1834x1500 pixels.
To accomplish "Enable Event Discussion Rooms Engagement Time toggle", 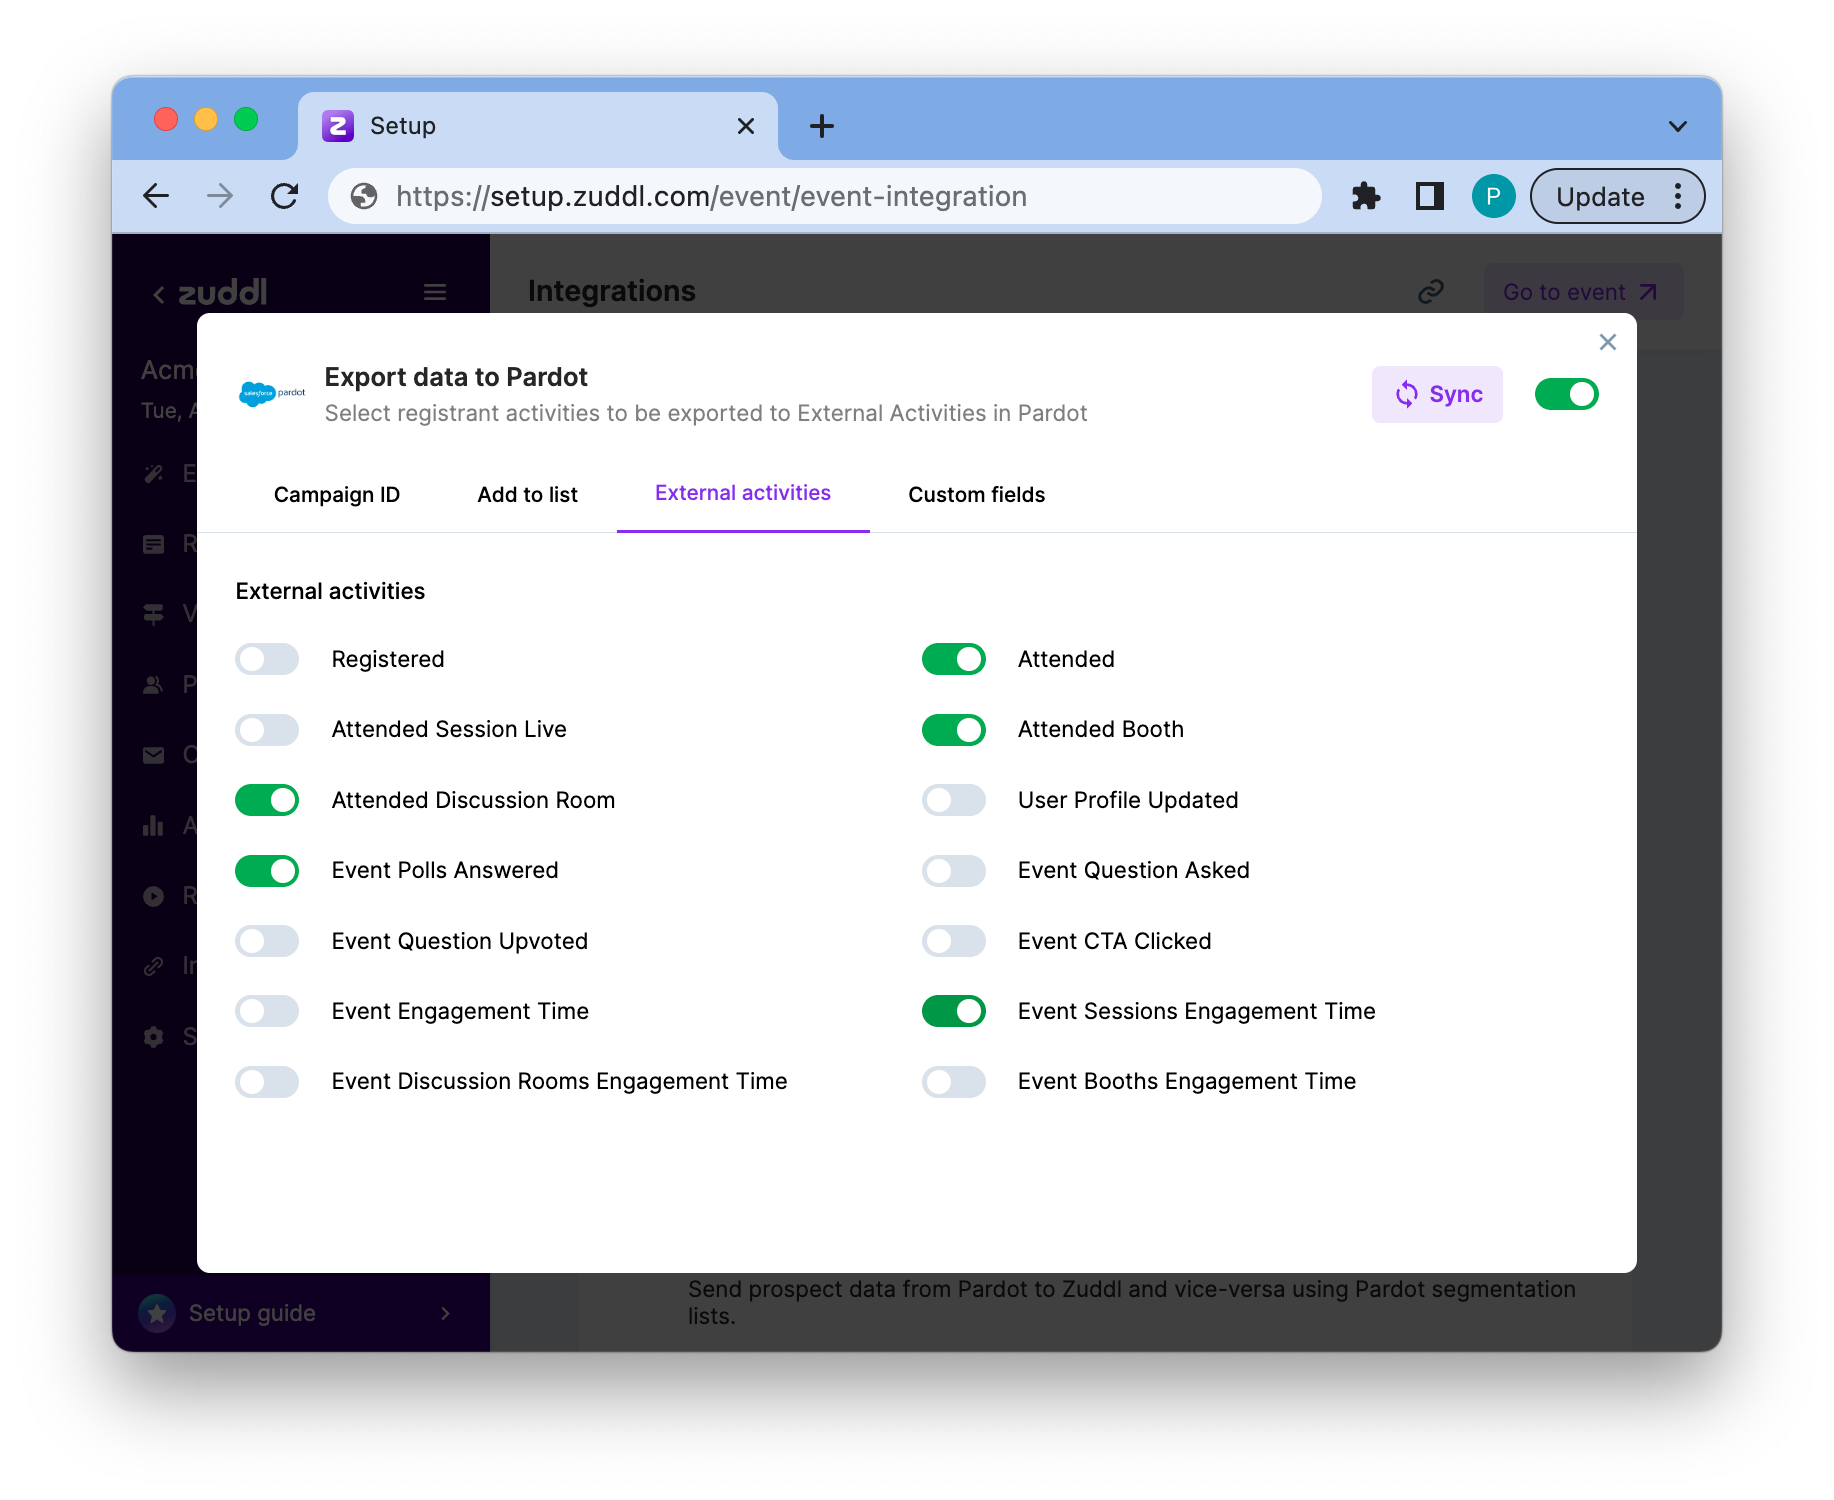I will click(267, 1081).
